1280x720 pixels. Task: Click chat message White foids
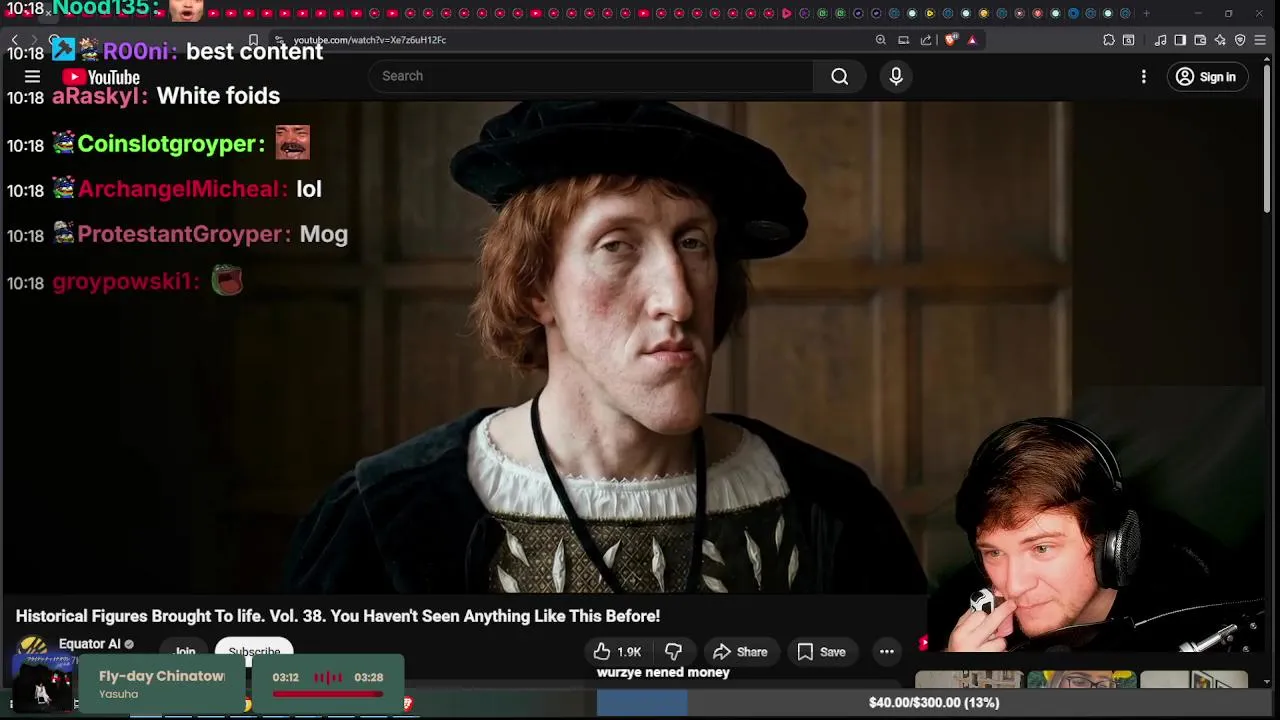(218, 96)
